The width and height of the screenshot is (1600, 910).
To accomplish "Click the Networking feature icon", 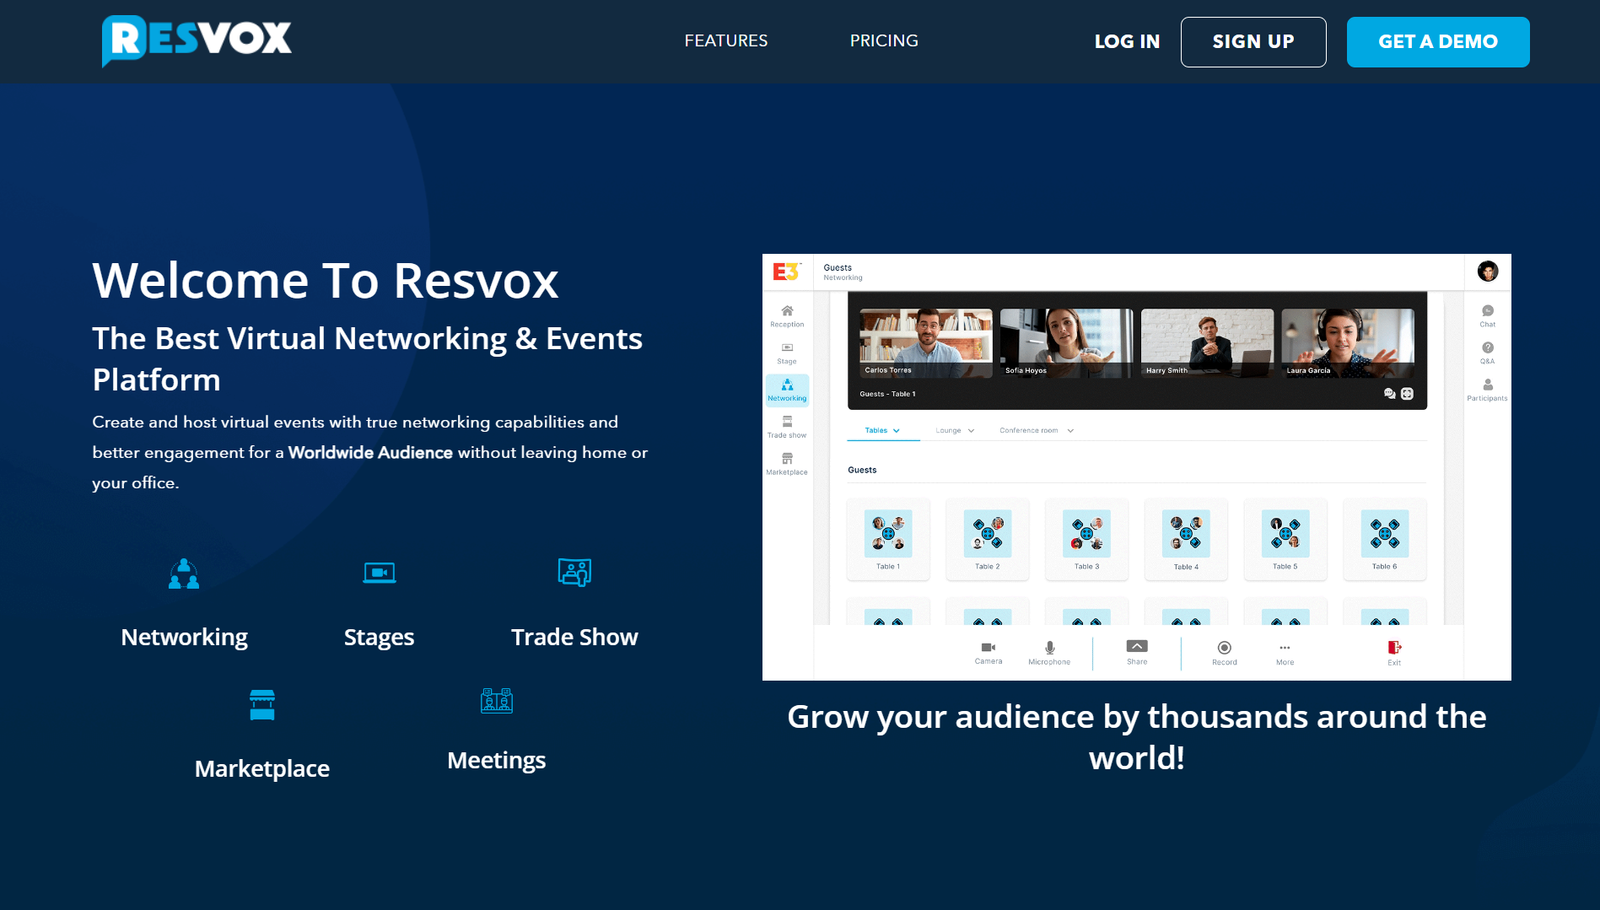I will tap(184, 574).
